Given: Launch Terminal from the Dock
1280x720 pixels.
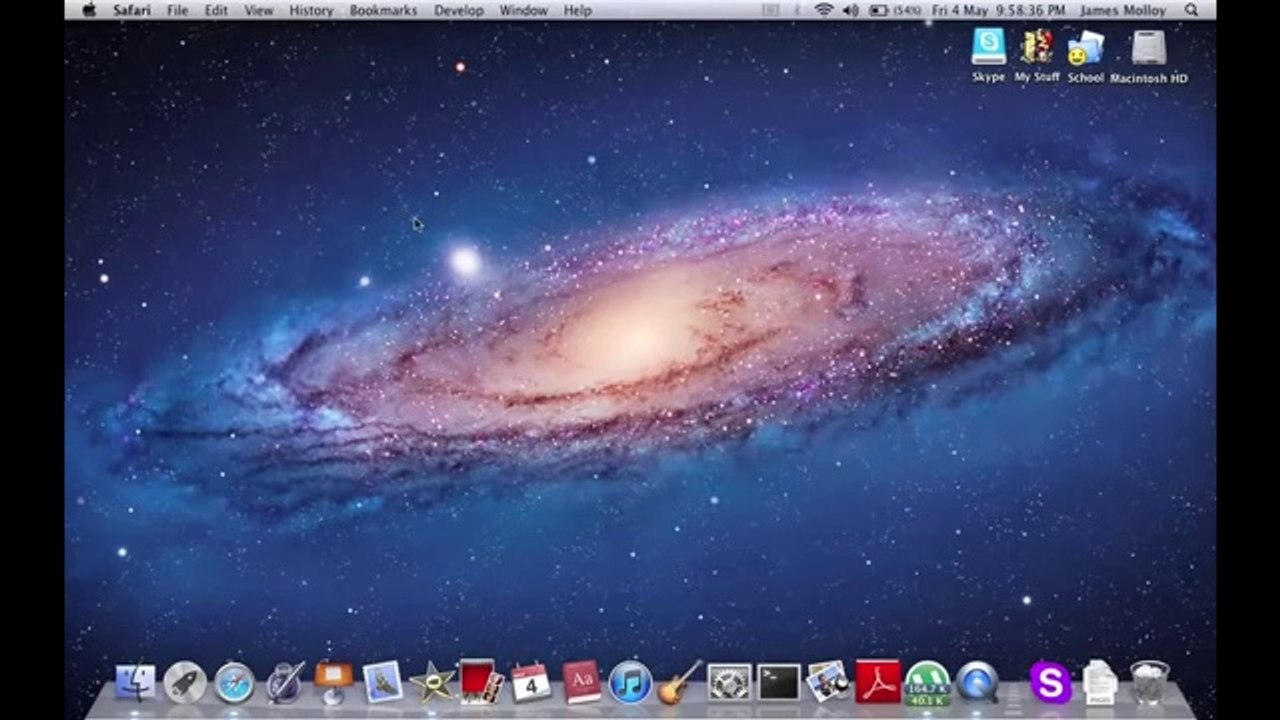Looking at the screenshot, I should [x=779, y=683].
